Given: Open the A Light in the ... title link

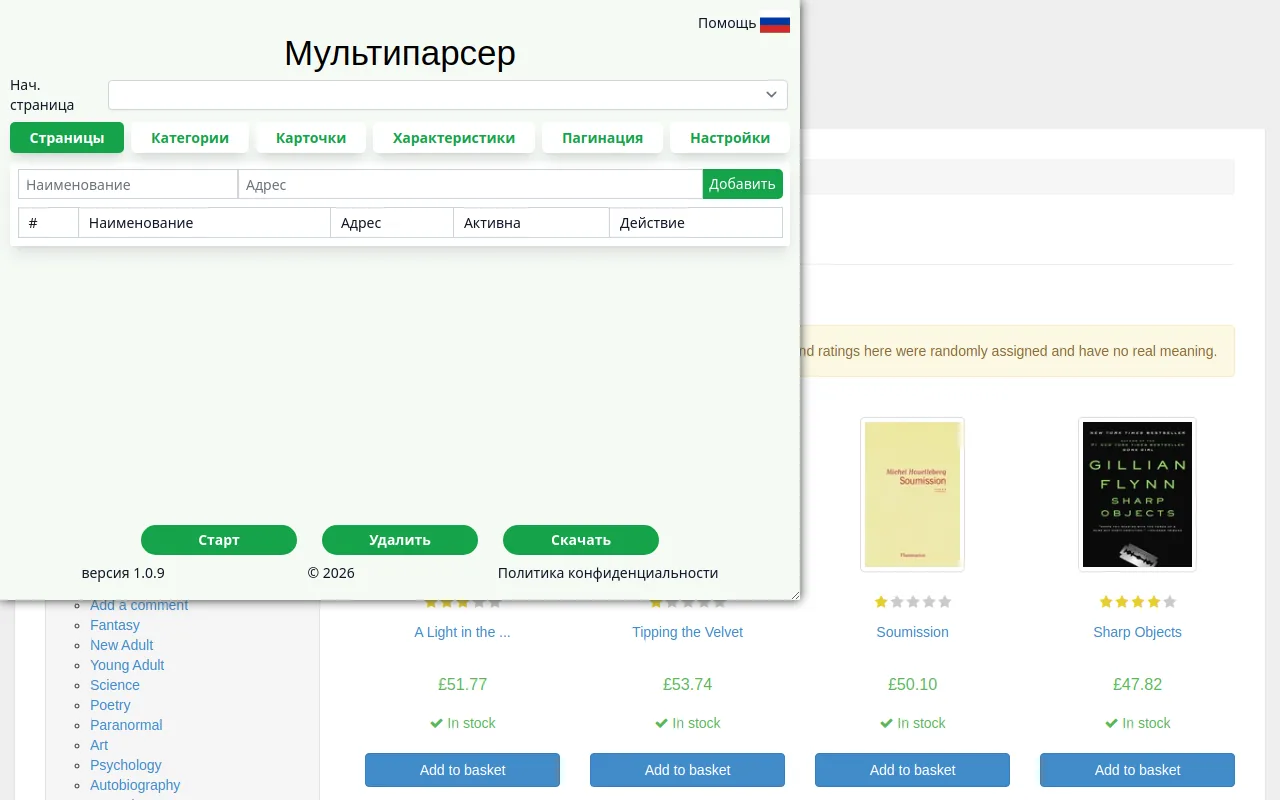Looking at the screenshot, I should coord(462,632).
